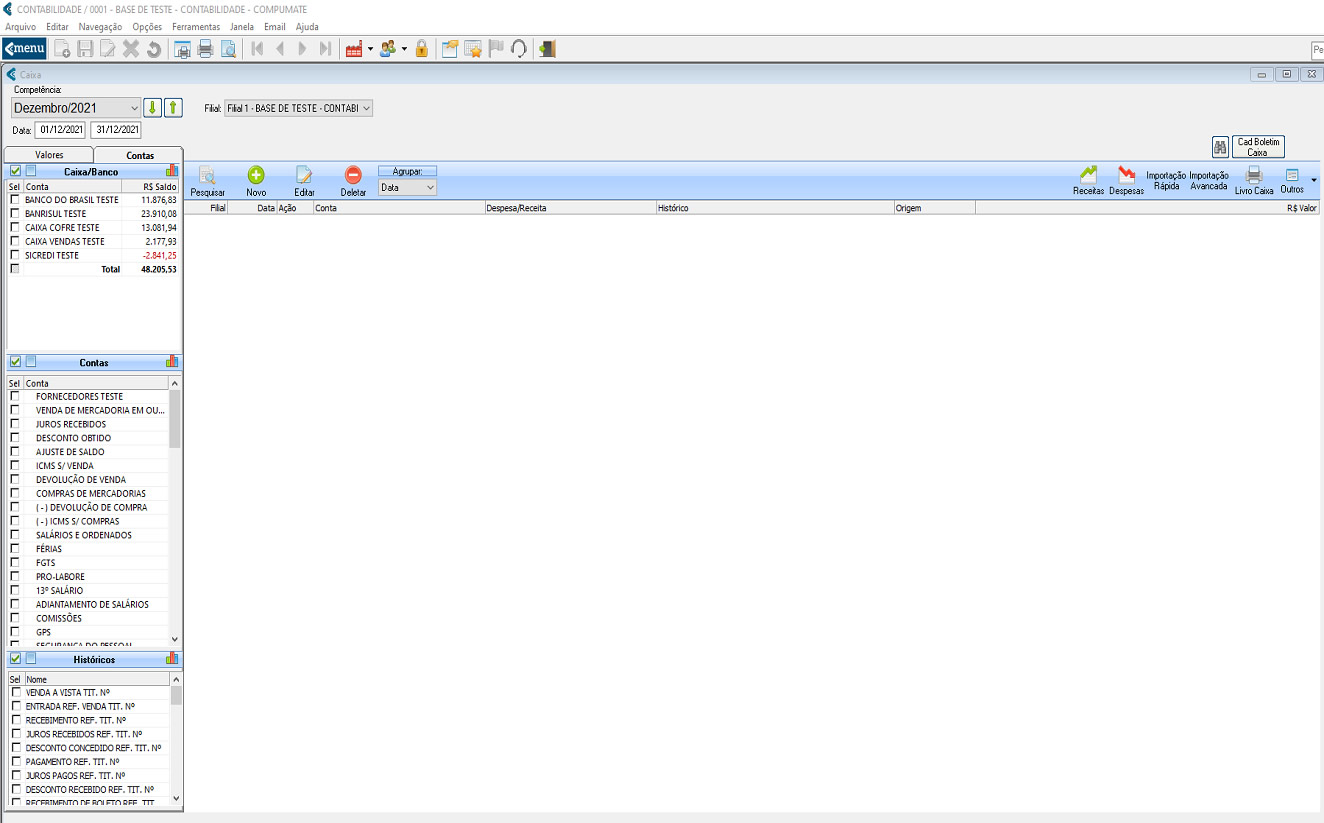Viewport: 1324px width, 823px height.
Task: Click the binoculars search icon
Action: [x=1220, y=147]
